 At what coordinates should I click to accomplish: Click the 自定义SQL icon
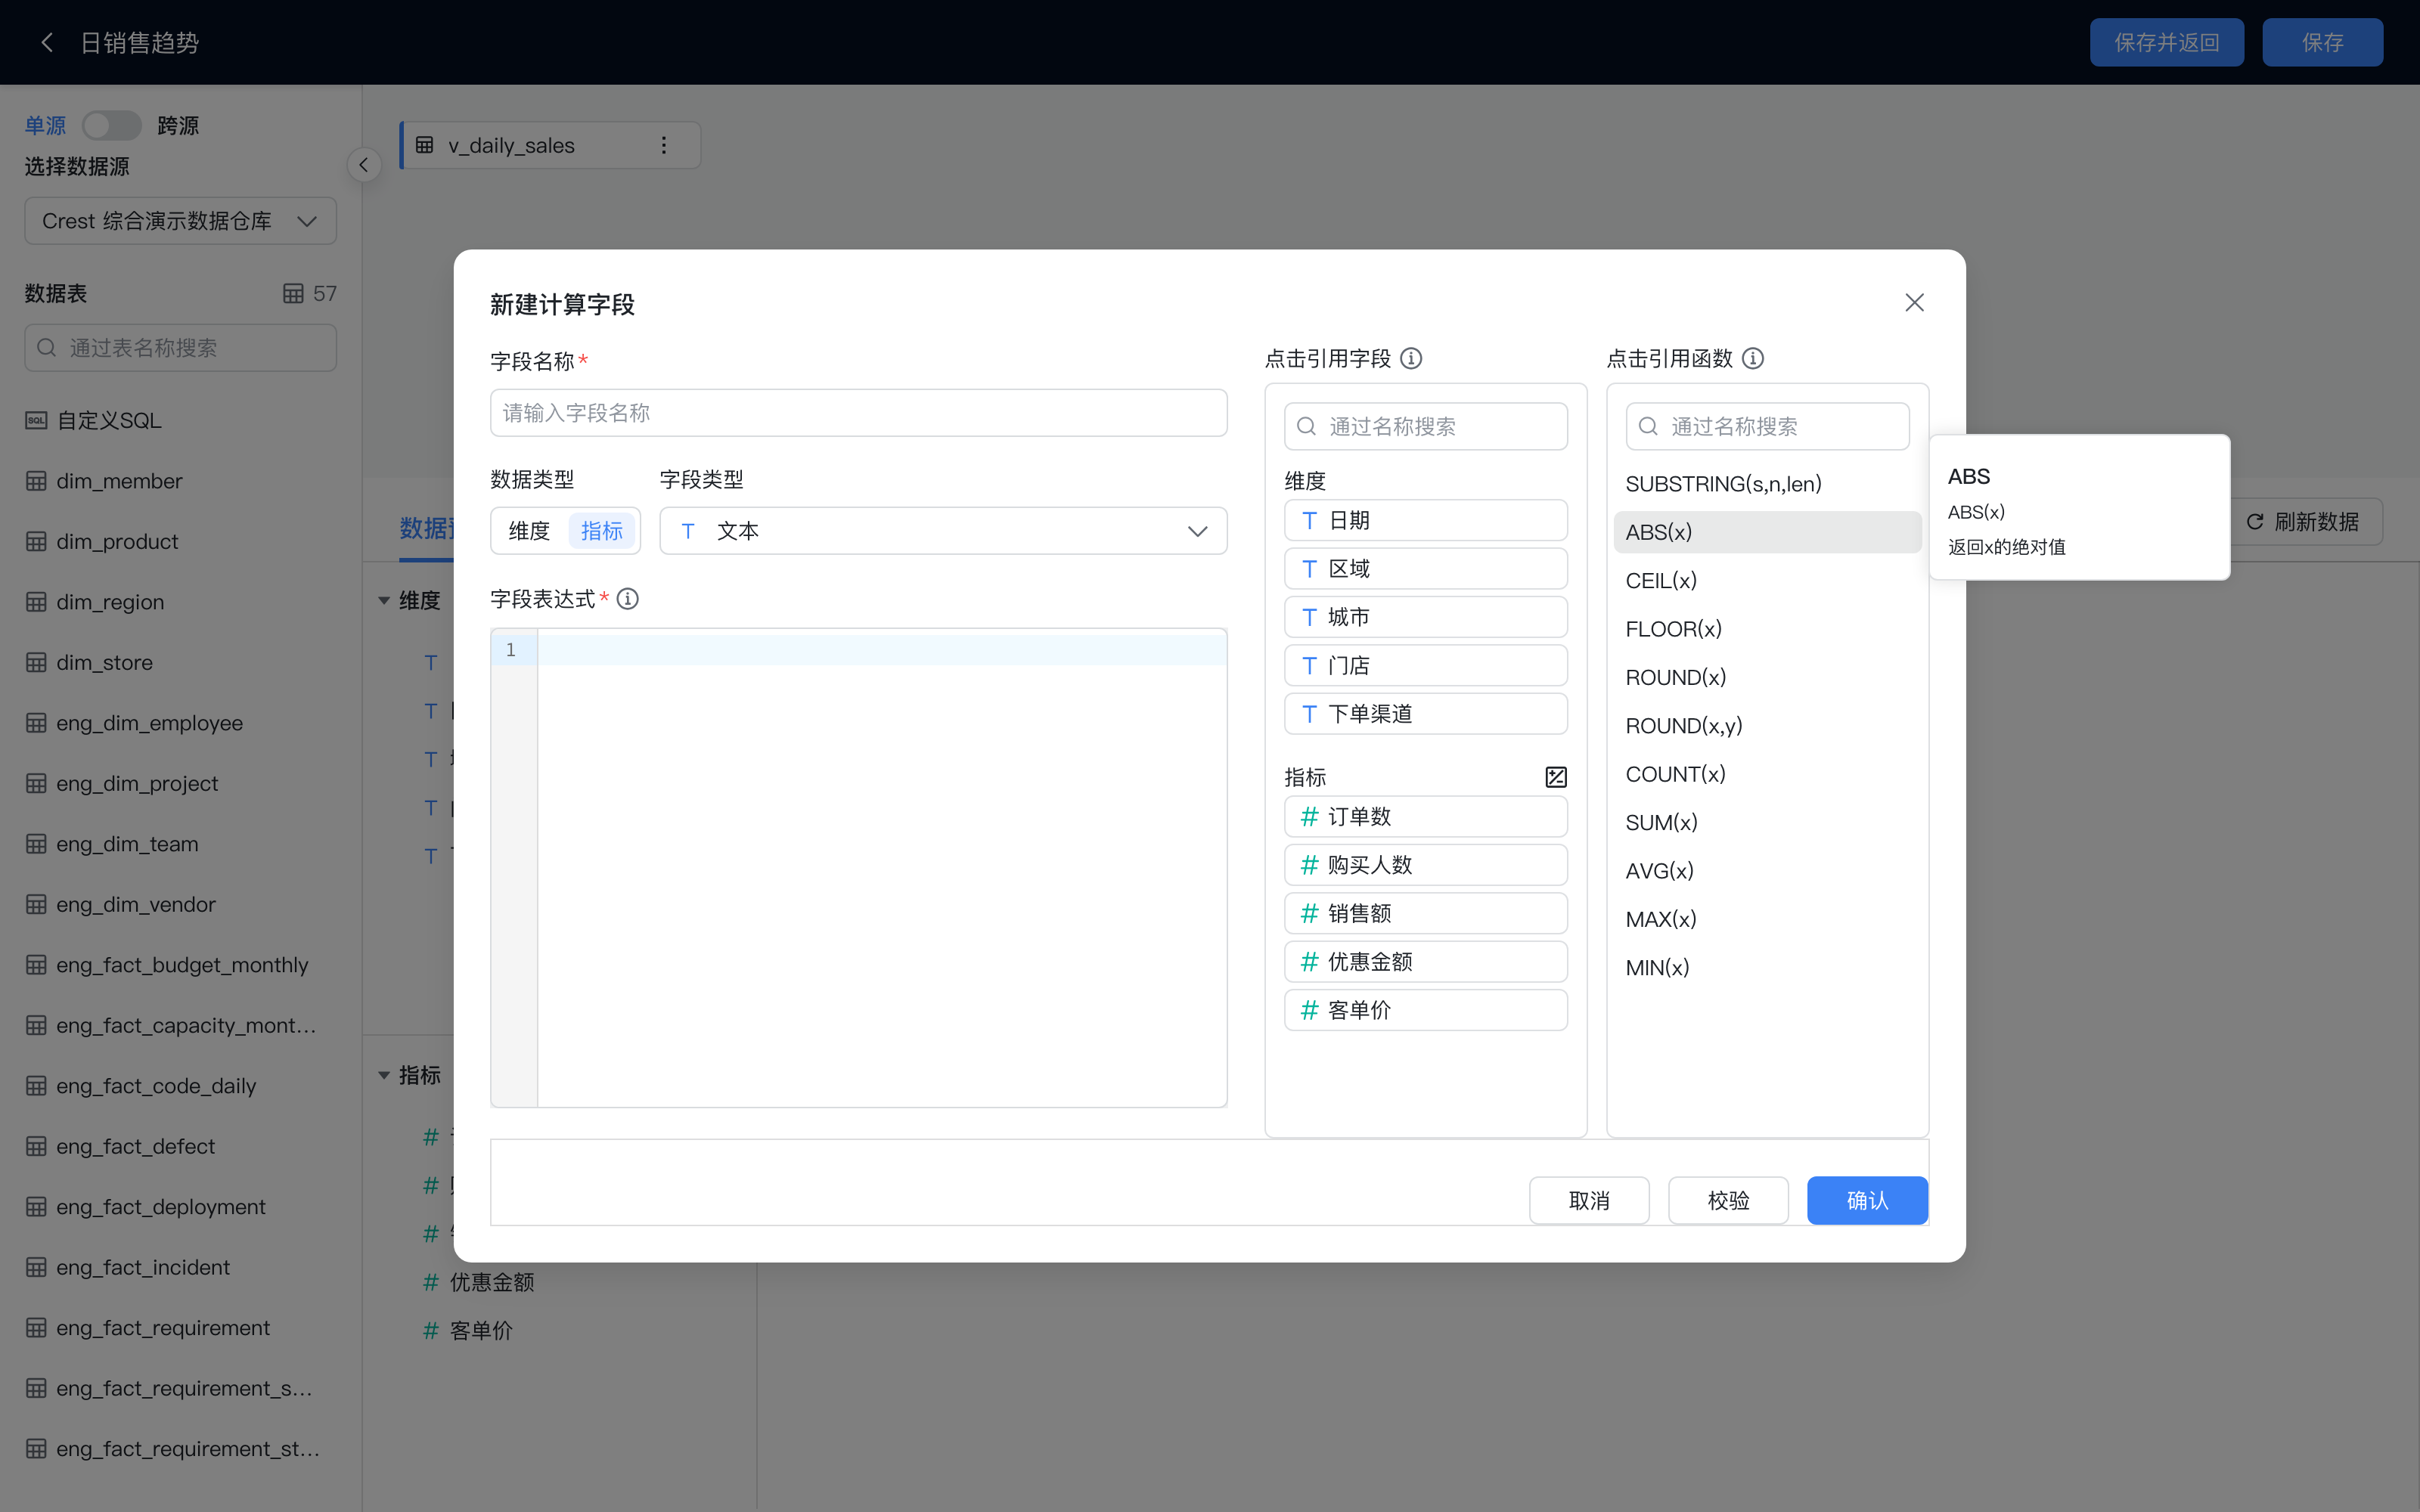[x=36, y=420]
